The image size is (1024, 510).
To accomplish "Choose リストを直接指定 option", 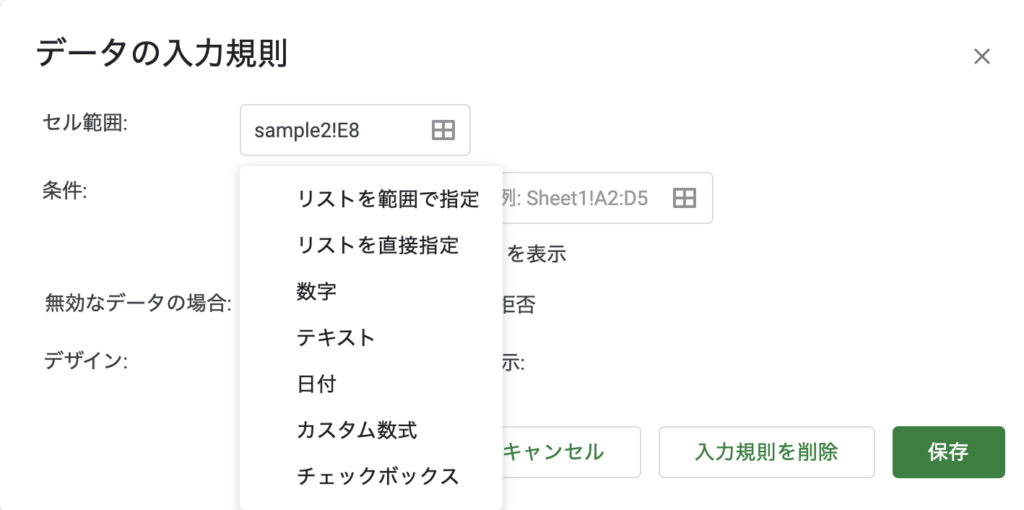I will tap(378, 245).
